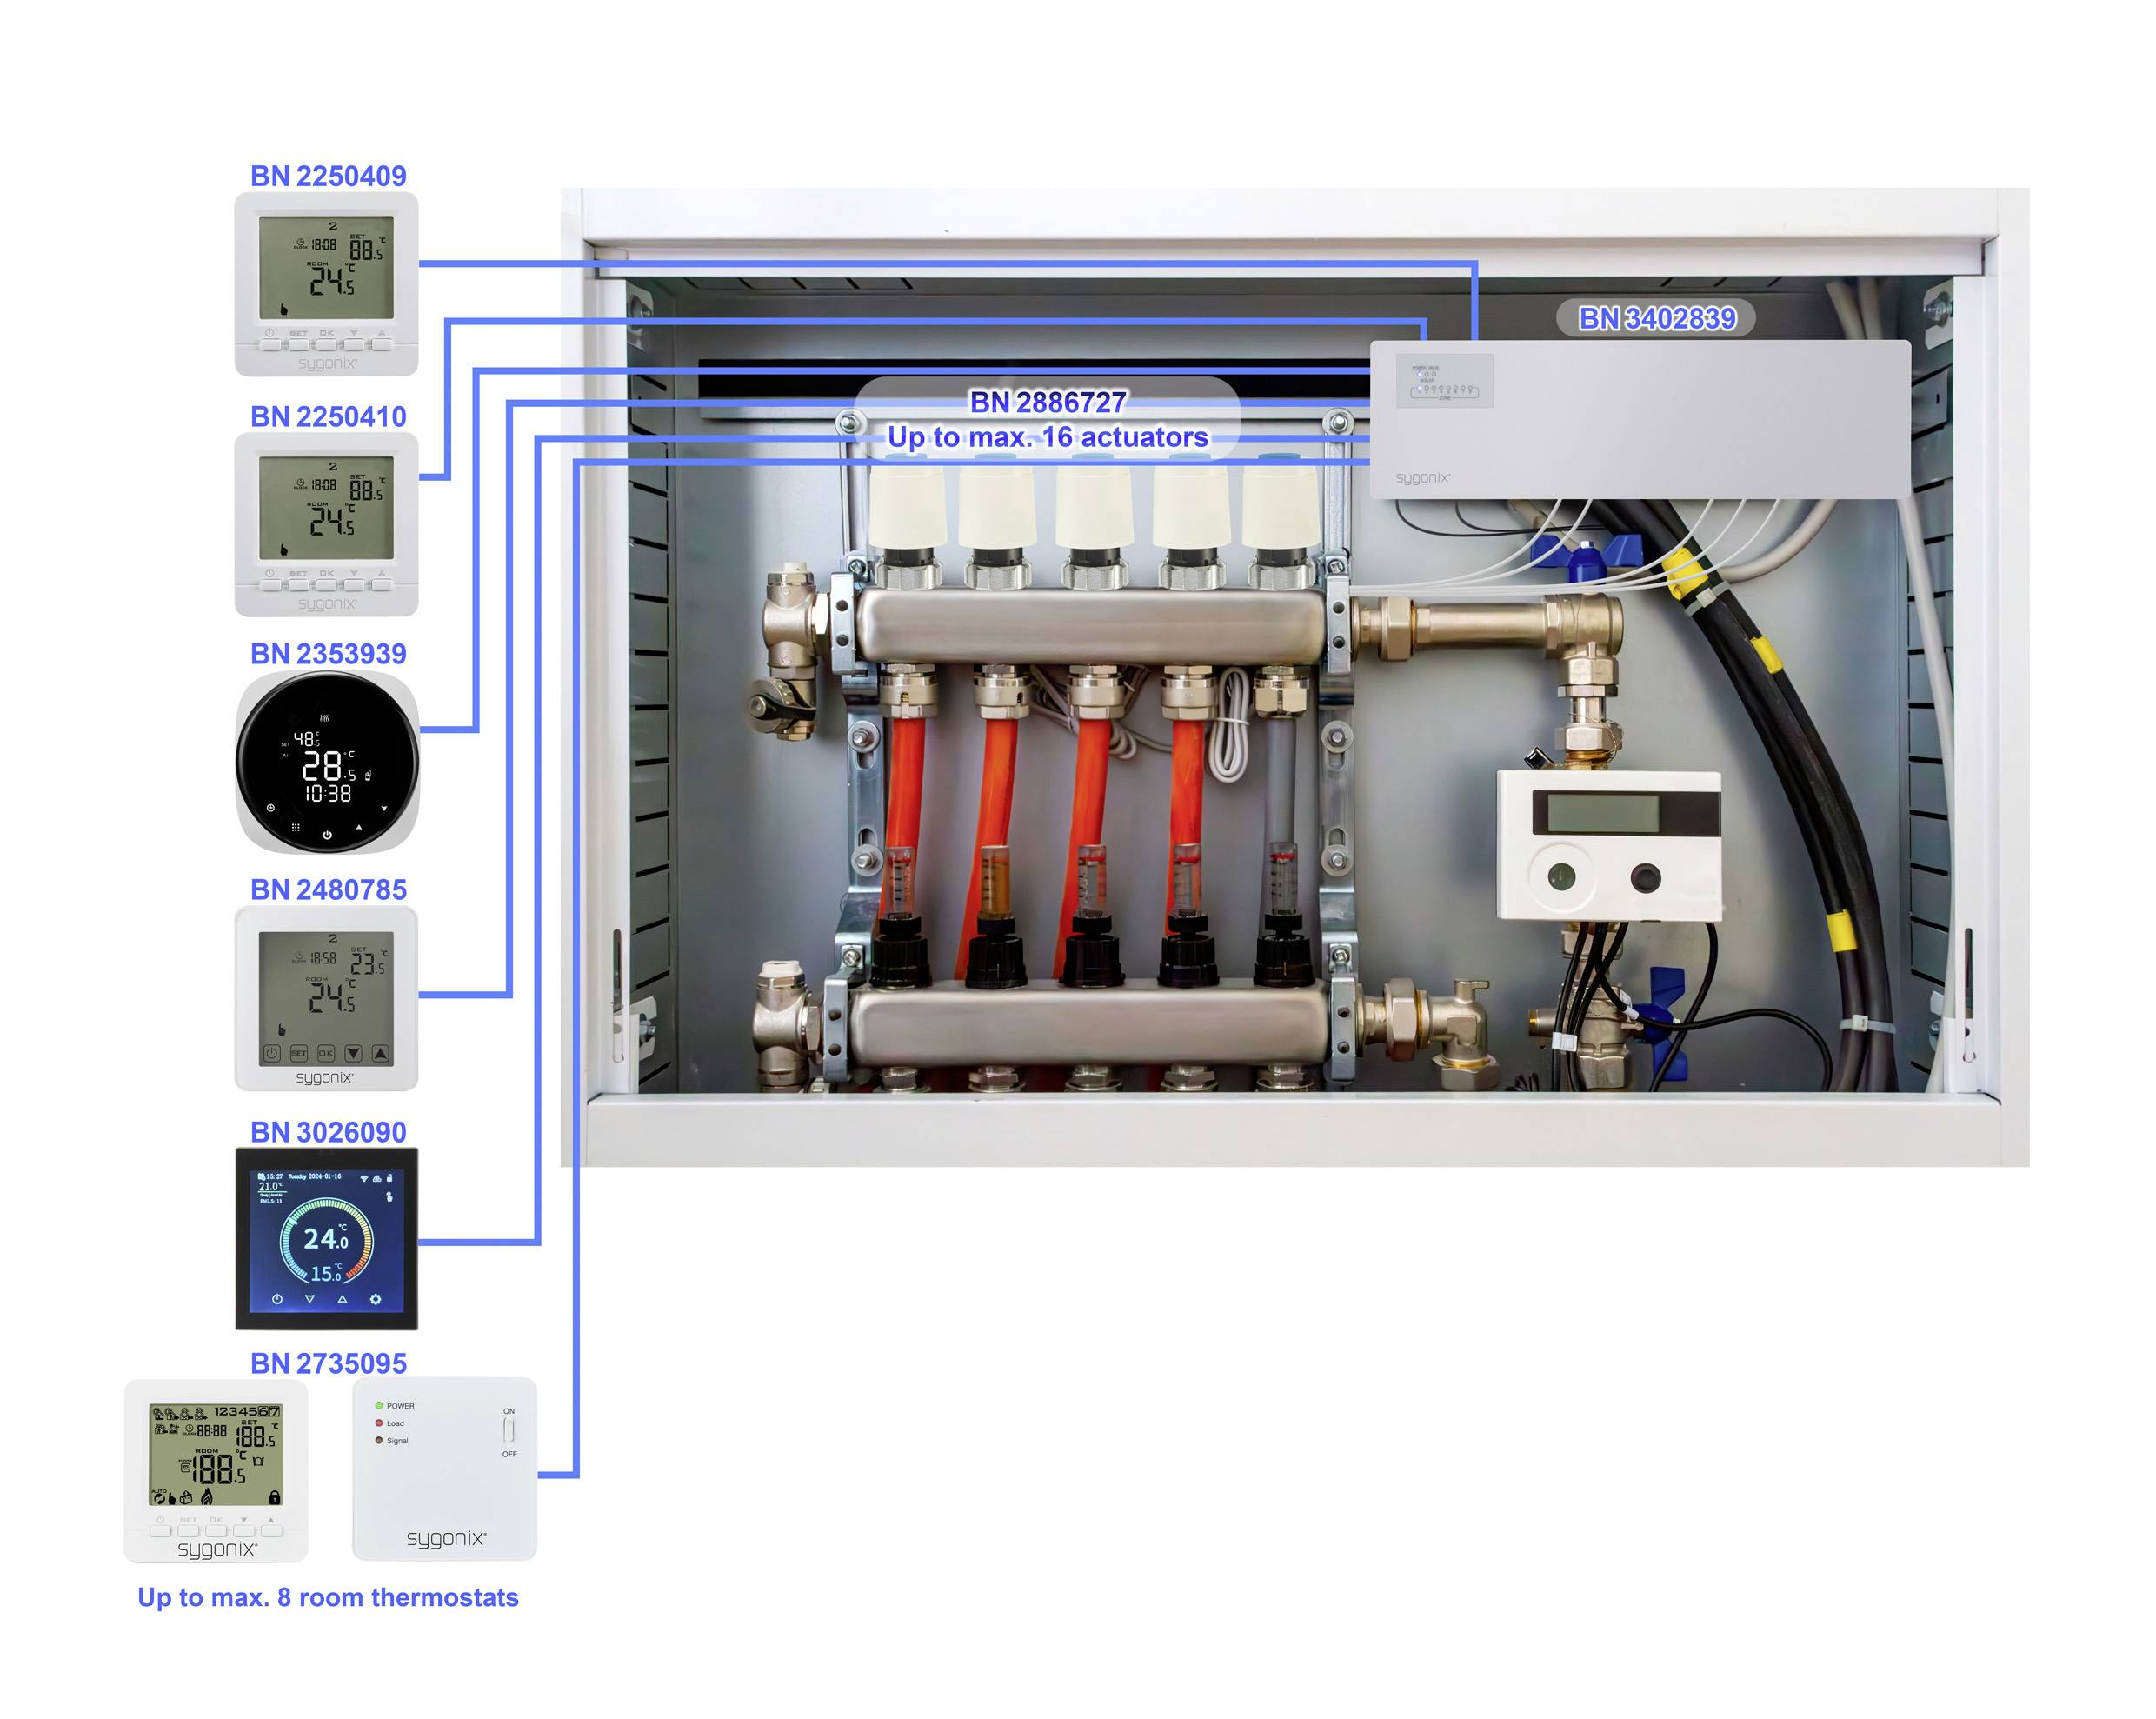Click the red Load LED on the receiver

[x=379, y=1423]
